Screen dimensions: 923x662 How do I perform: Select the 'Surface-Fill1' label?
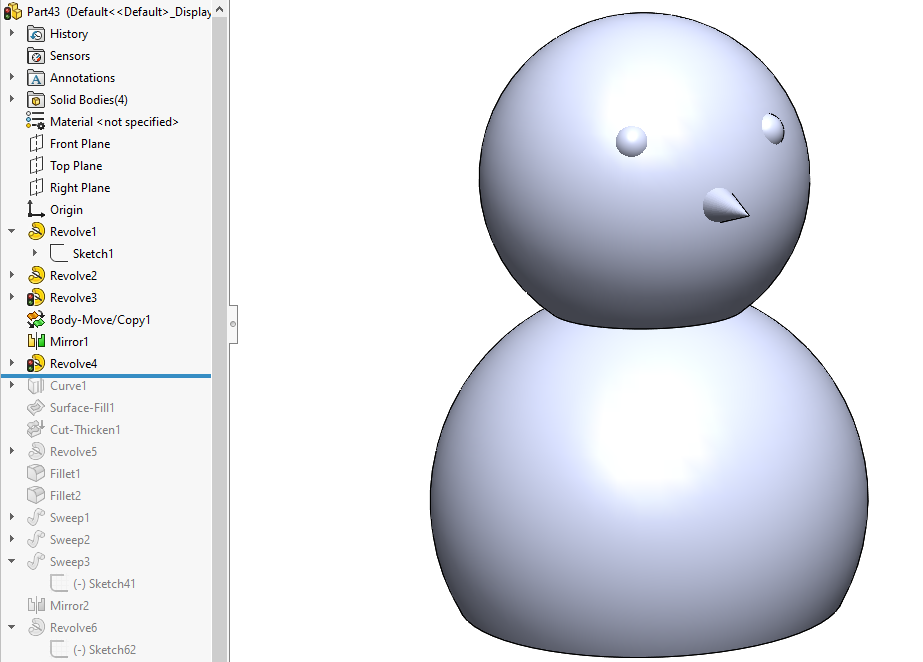point(82,408)
